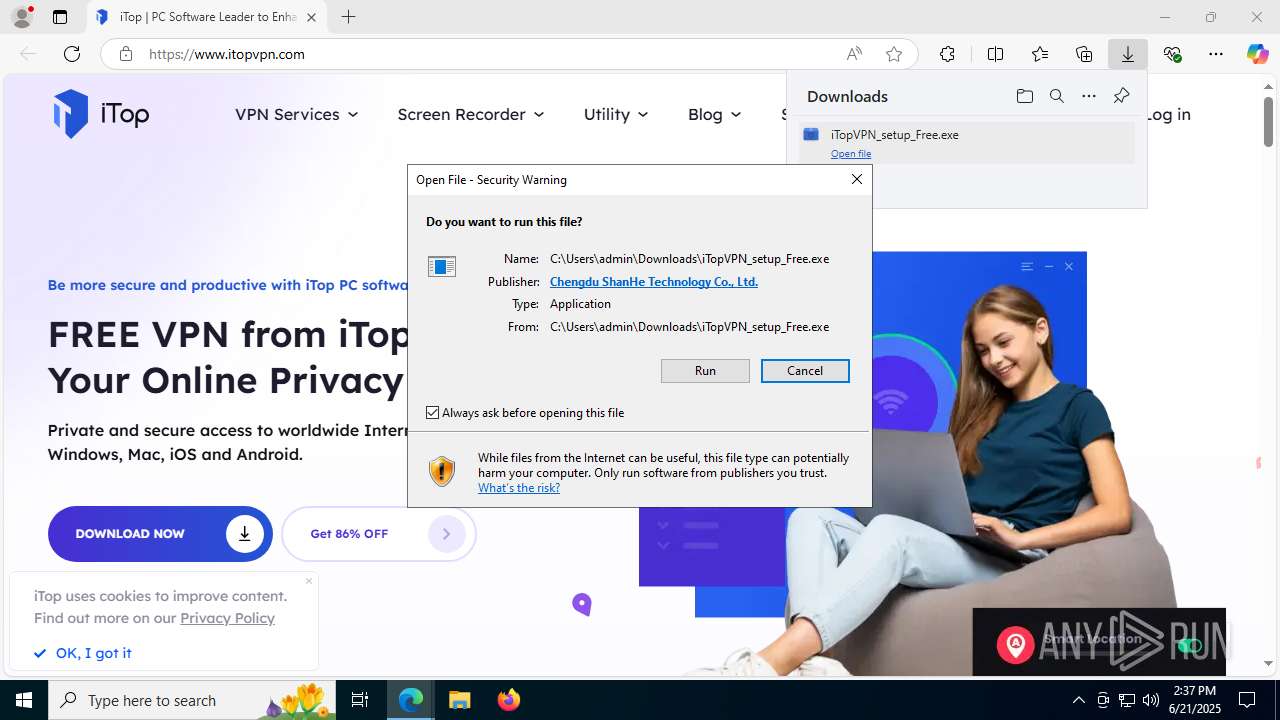Viewport: 1280px width, 720px height.
Task: View site information via the lock icon
Action: click(126, 54)
